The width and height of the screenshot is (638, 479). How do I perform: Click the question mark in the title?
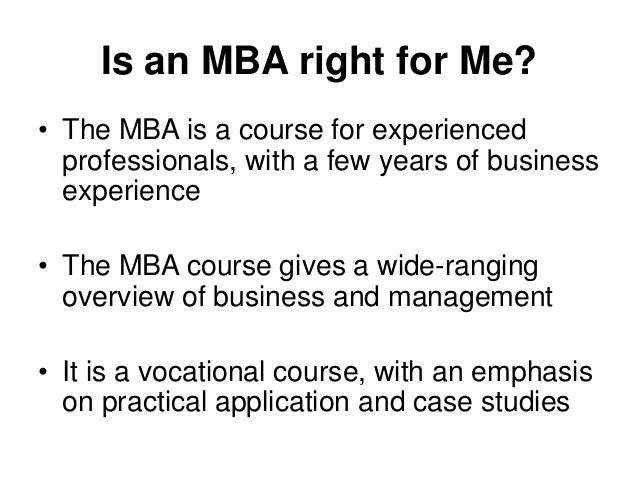pos(523,60)
